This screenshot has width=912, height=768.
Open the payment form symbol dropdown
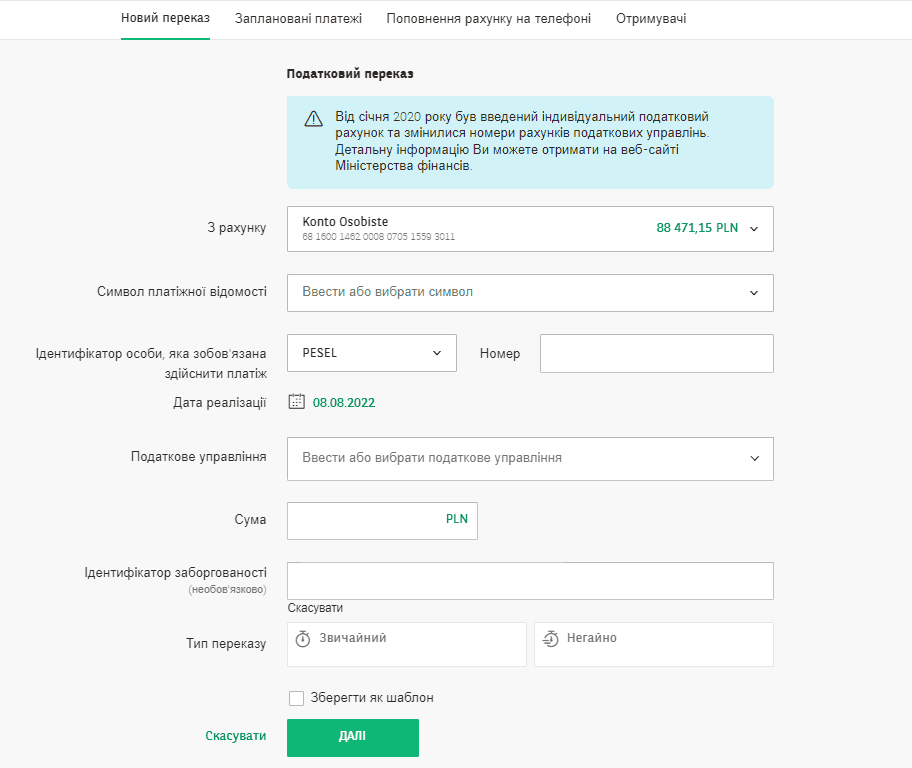(x=754, y=293)
